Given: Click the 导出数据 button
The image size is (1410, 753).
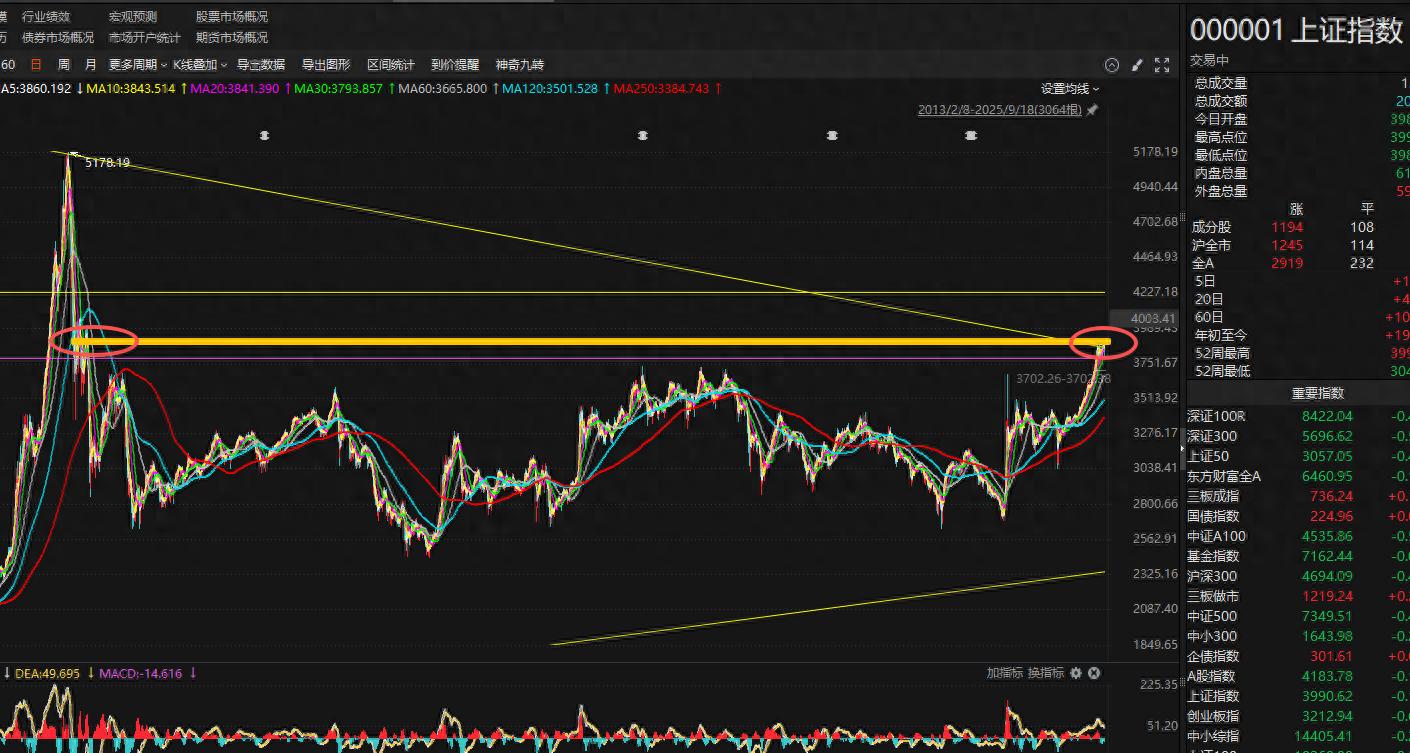Looking at the screenshot, I should (261, 65).
